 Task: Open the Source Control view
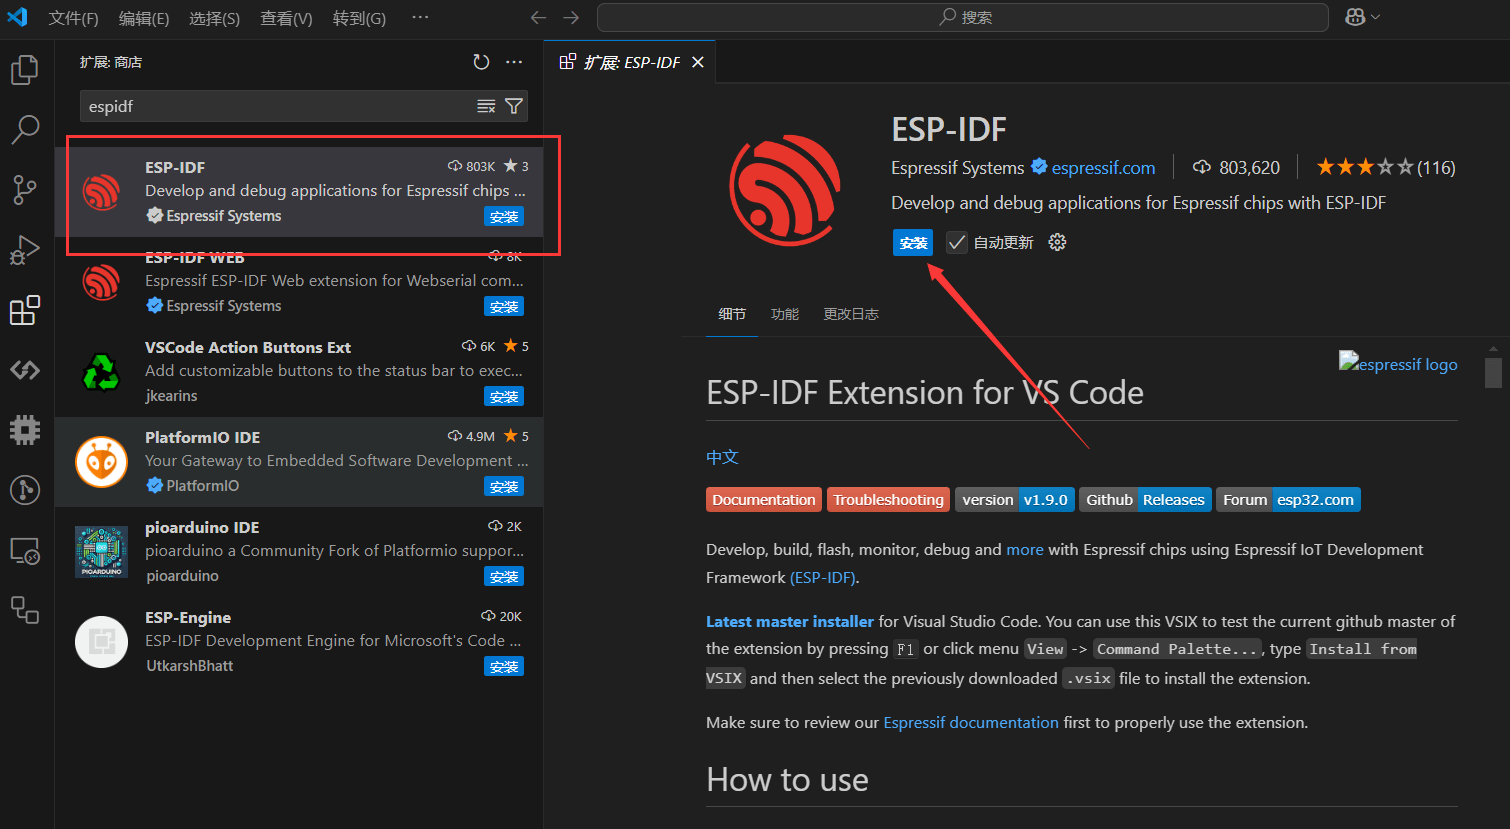25,190
